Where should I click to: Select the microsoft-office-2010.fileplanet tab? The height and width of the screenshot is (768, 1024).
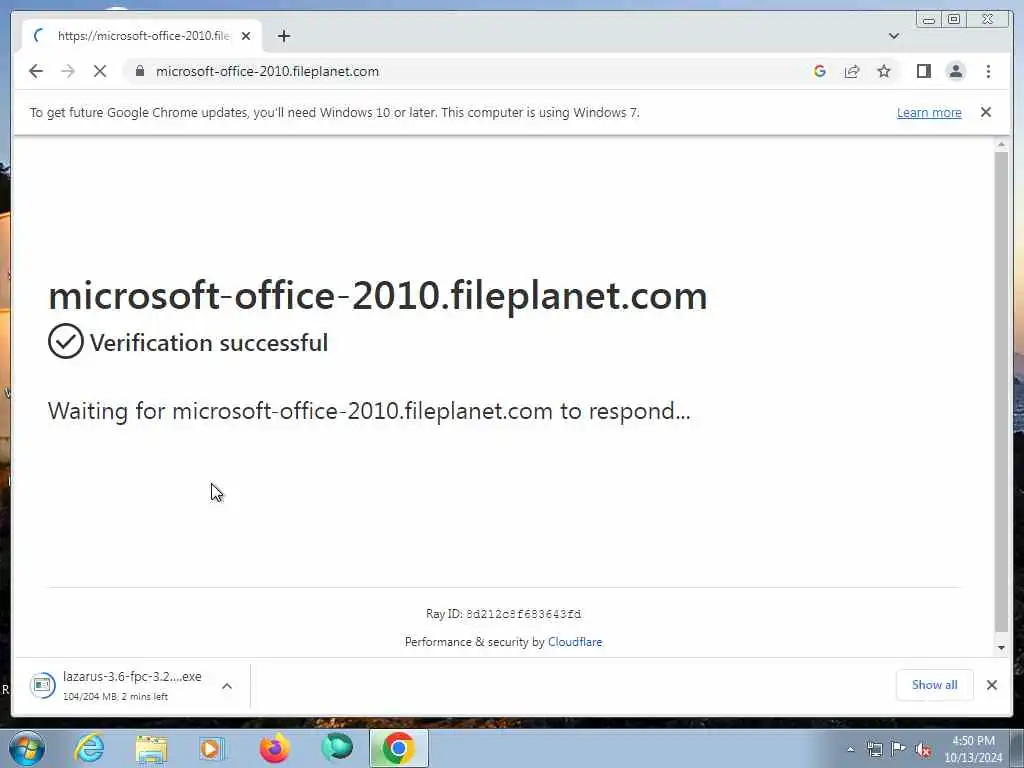click(x=142, y=36)
